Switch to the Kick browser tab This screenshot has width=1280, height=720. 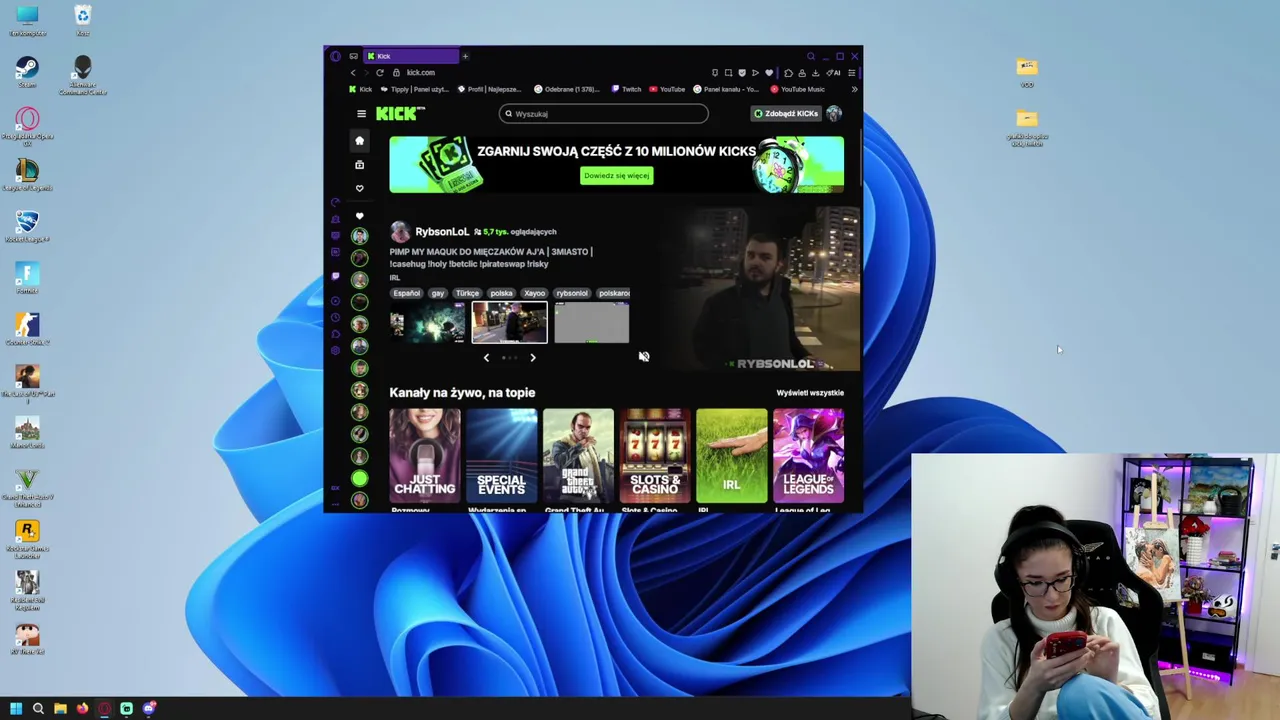pos(411,56)
